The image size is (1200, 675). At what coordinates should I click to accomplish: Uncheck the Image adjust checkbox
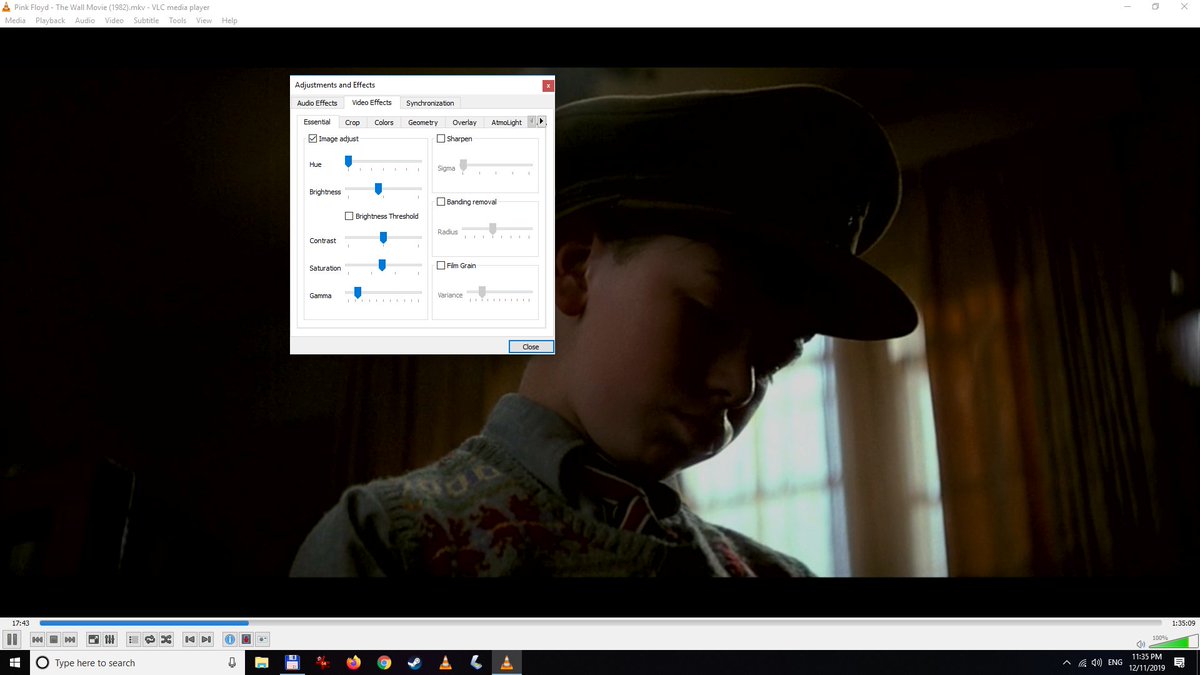click(x=313, y=139)
